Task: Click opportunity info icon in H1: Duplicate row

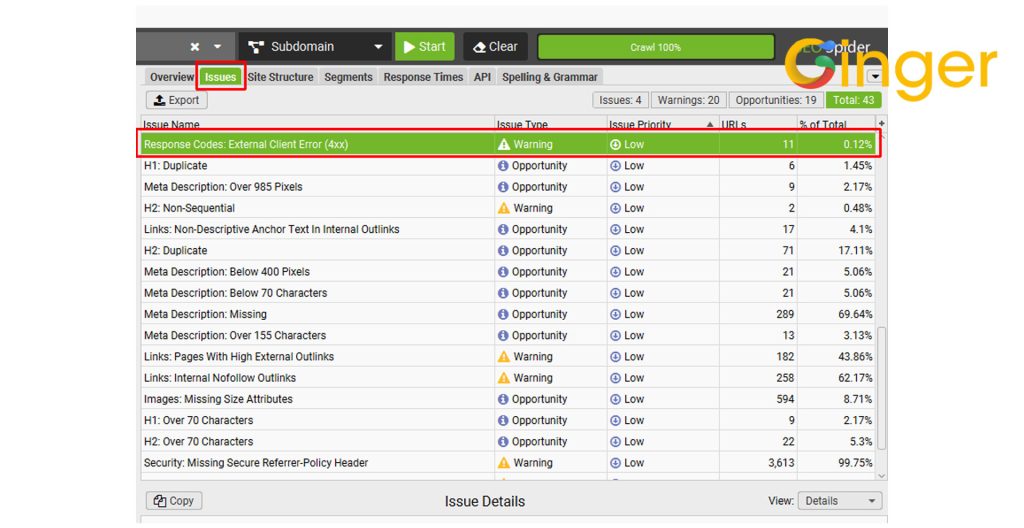Action: (503, 166)
